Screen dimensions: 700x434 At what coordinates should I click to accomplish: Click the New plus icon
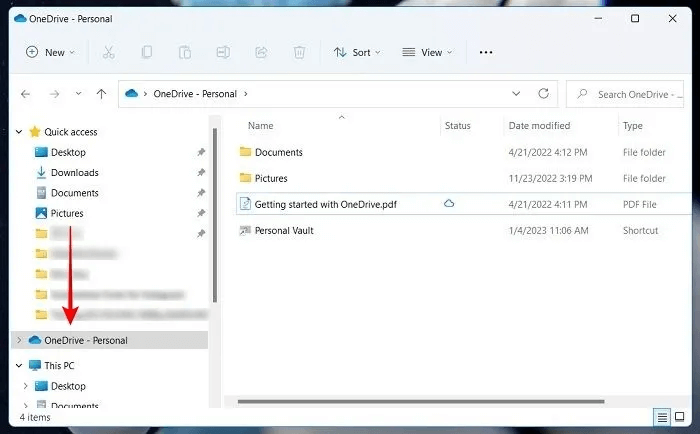pos(32,52)
